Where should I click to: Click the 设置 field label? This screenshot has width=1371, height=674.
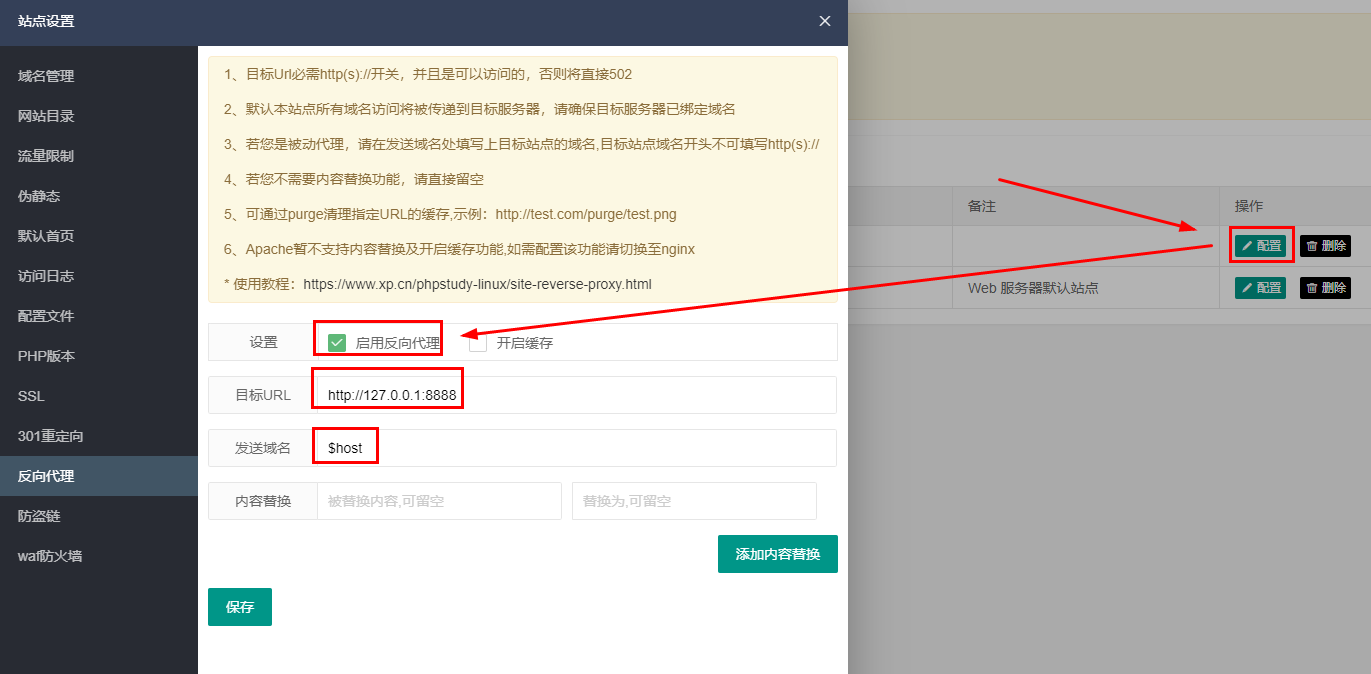[x=263, y=342]
